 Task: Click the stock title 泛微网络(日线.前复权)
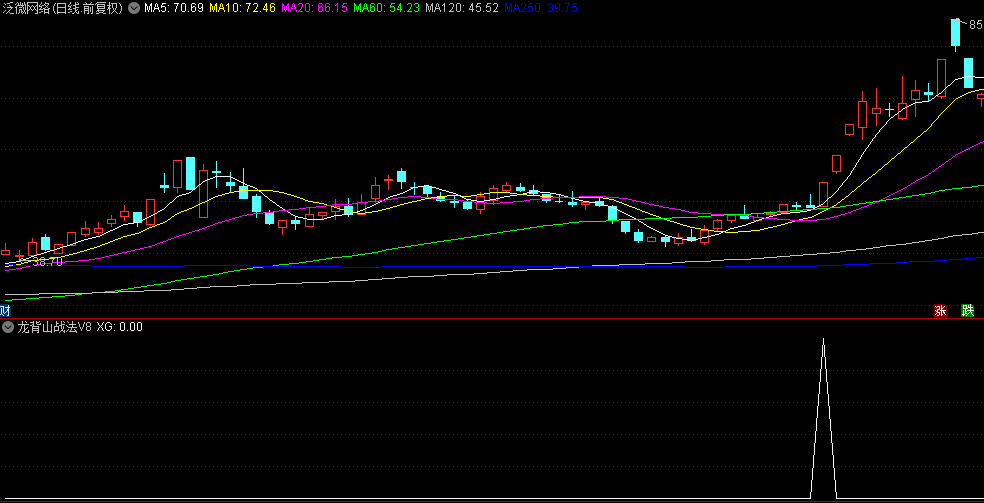pos(63,9)
